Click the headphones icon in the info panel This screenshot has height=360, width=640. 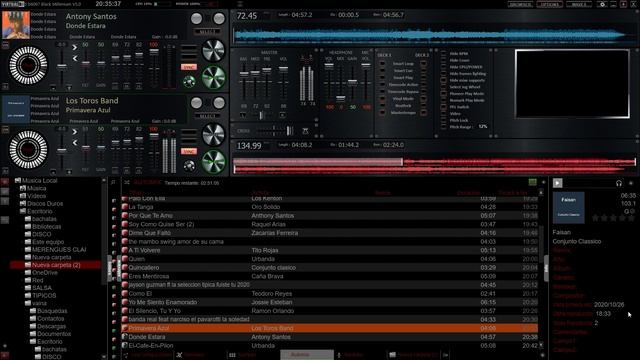(619, 184)
